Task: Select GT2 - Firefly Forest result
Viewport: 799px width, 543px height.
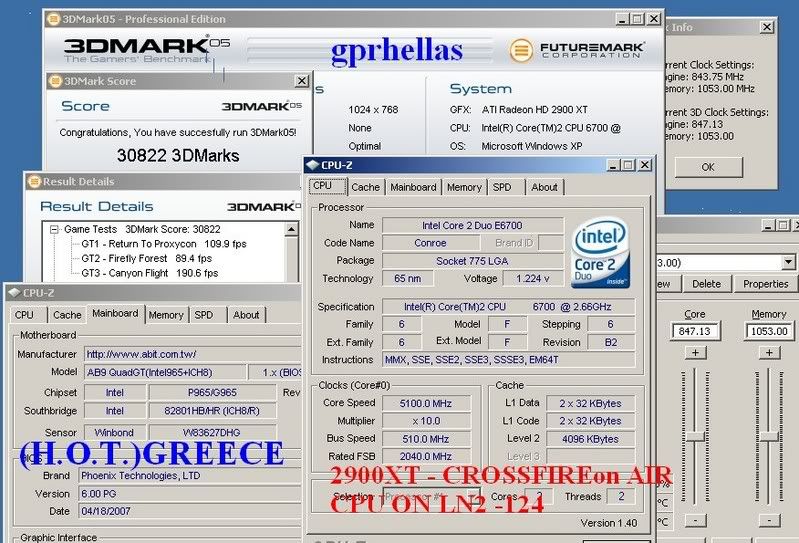Action: pyautogui.click(x=146, y=259)
